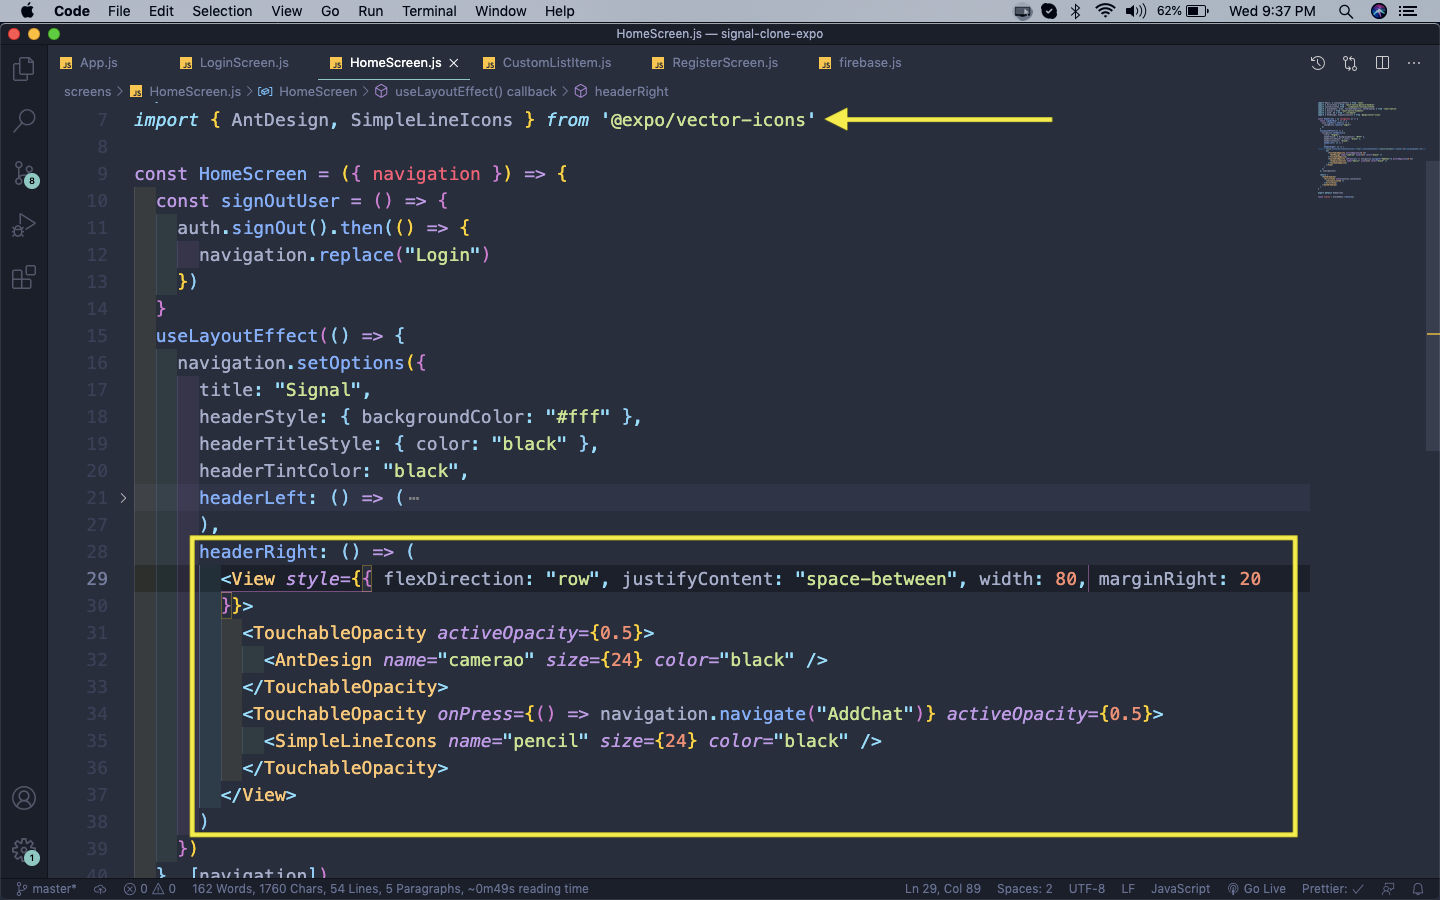Open the Help menu
The height and width of the screenshot is (900, 1440).
[560, 11]
